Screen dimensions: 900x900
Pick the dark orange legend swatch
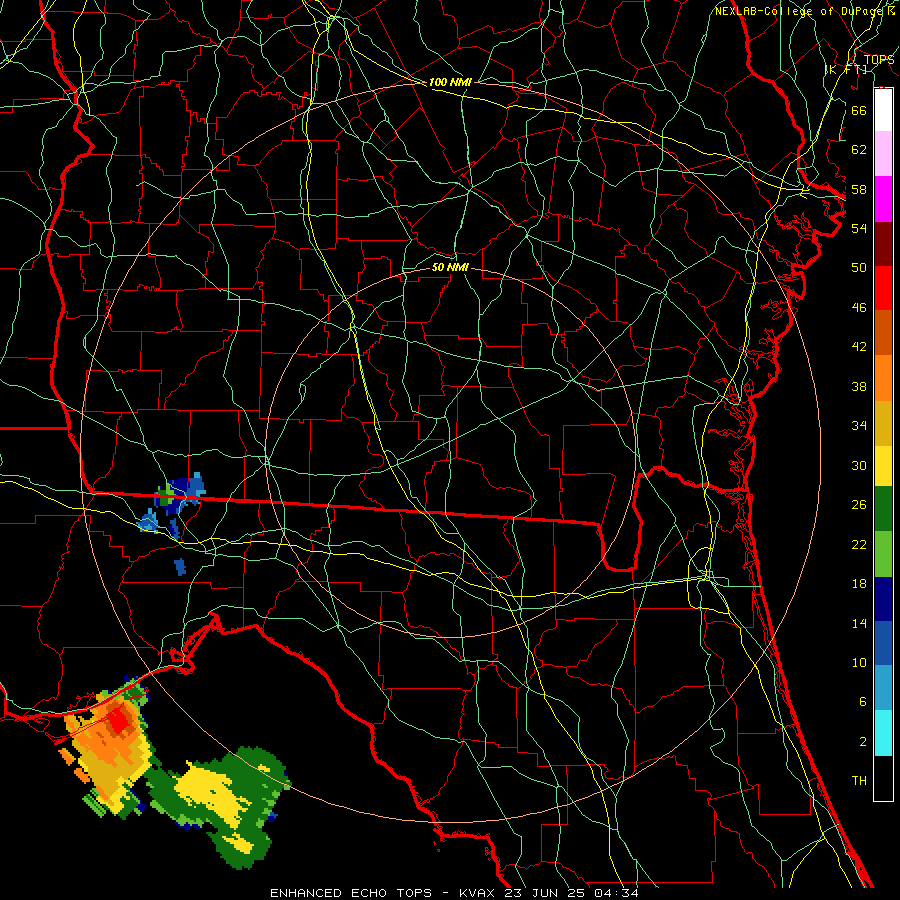883,332
